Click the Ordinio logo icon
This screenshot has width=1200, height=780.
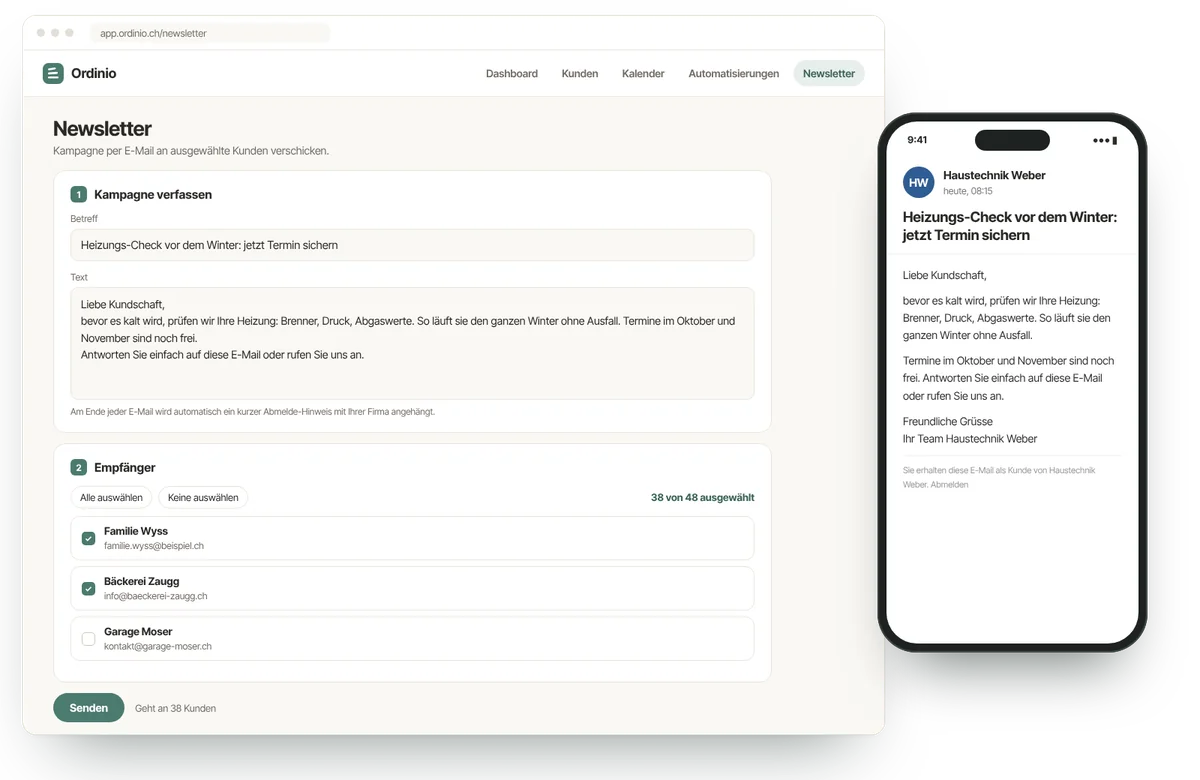53,73
